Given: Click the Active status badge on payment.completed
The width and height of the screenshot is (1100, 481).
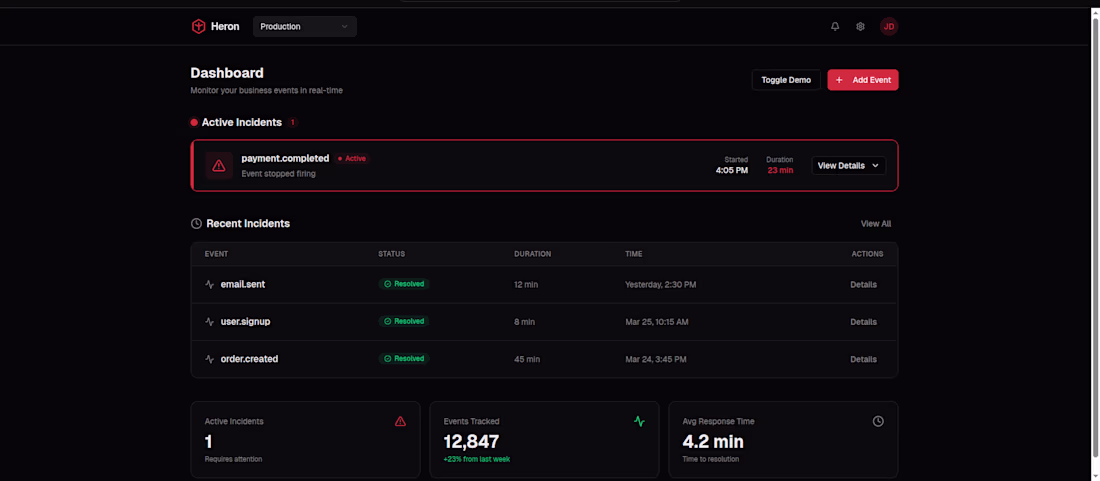Looking at the screenshot, I should [352, 158].
